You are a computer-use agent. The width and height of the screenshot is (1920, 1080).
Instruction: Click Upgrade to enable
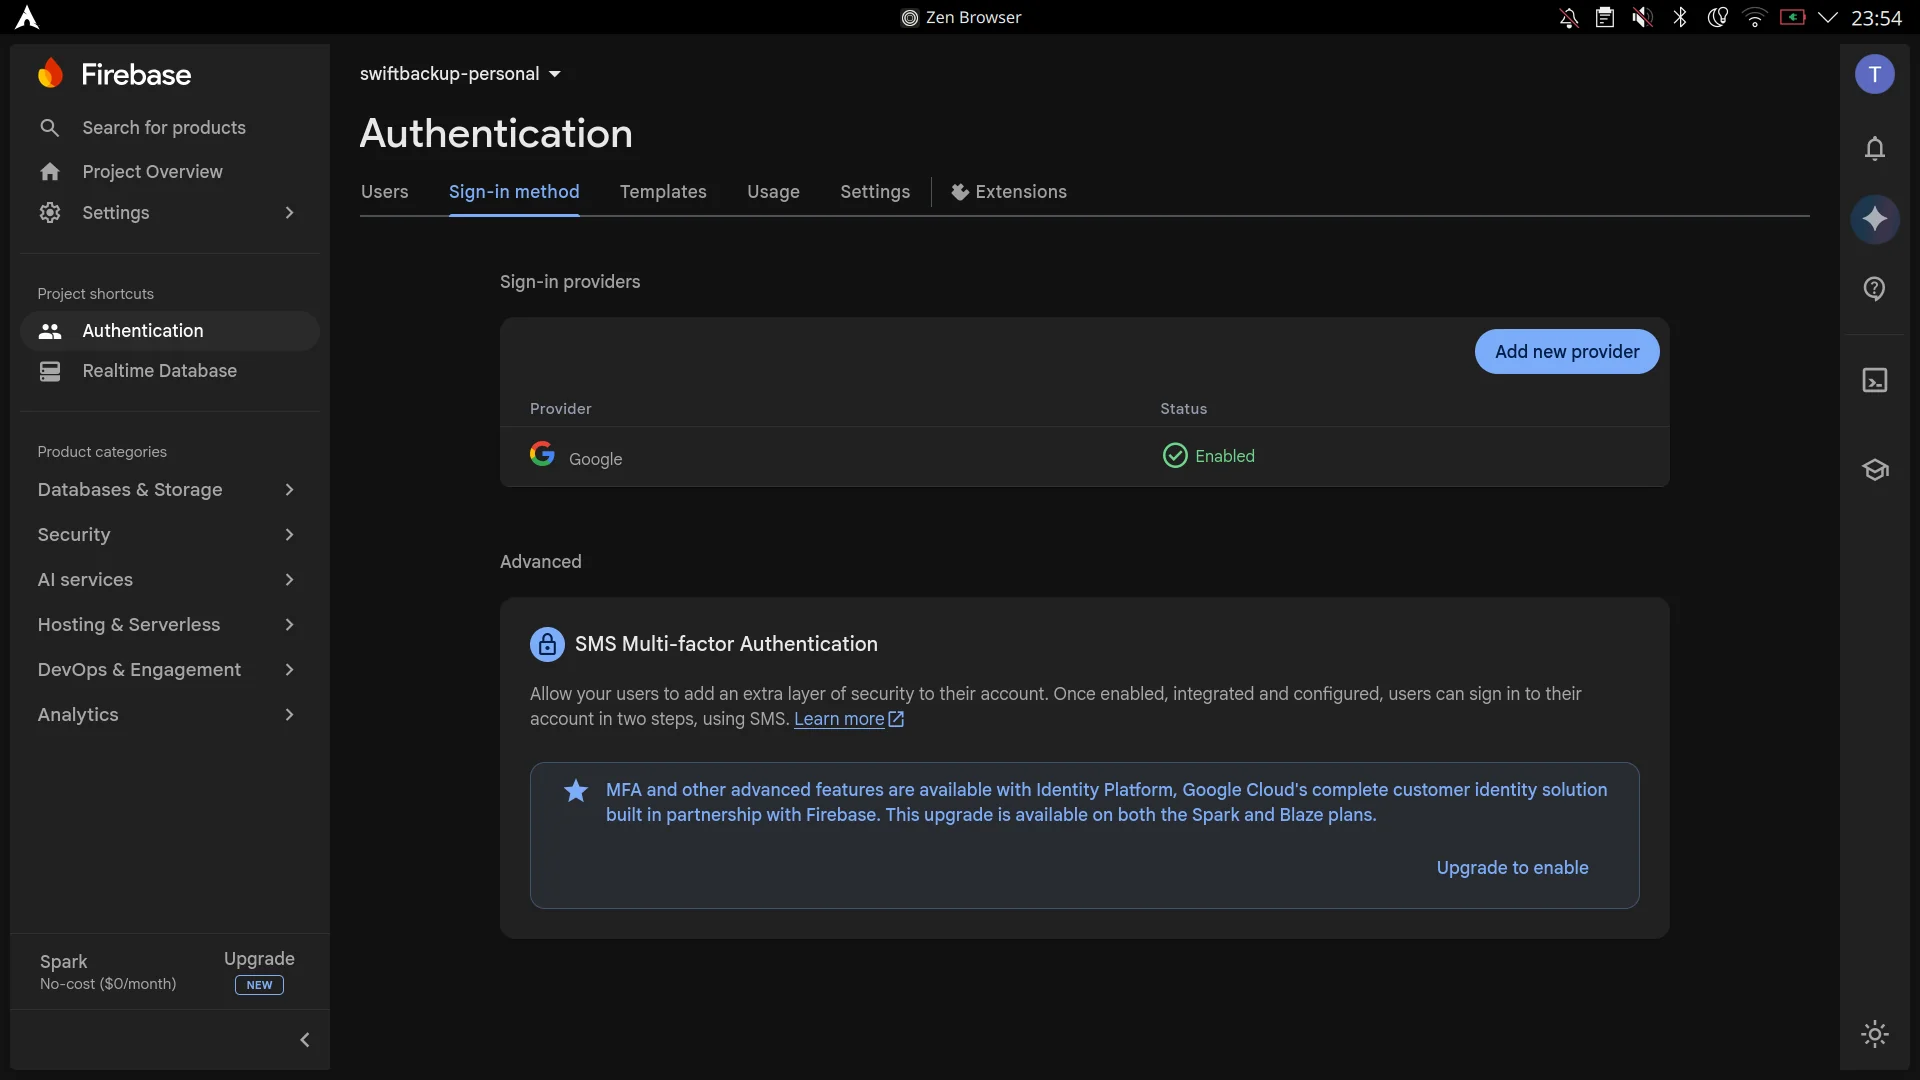pos(1512,868)
